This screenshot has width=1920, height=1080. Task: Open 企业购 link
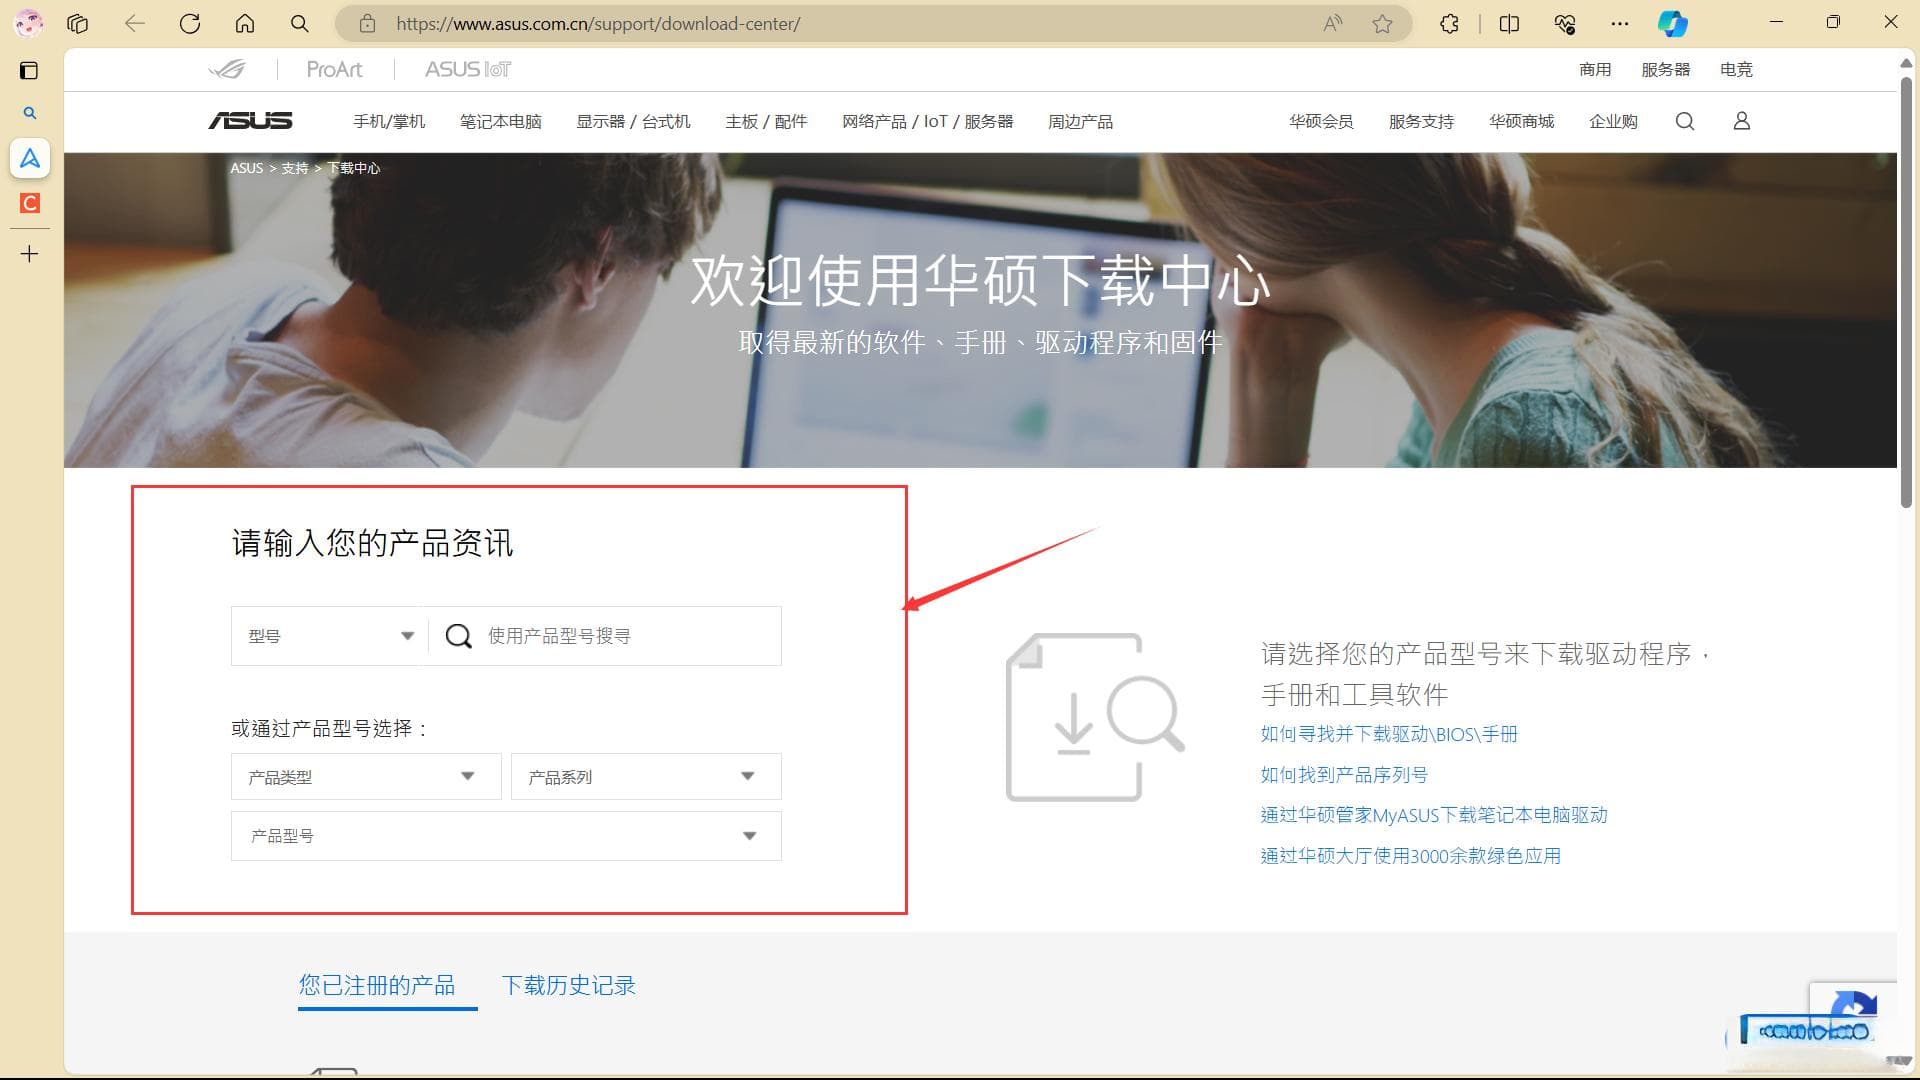pyautogui.click(x=1613, y=121)
